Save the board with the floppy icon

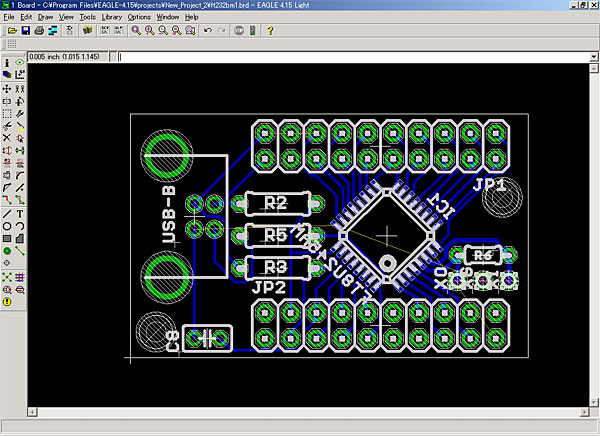click(25, 31)
